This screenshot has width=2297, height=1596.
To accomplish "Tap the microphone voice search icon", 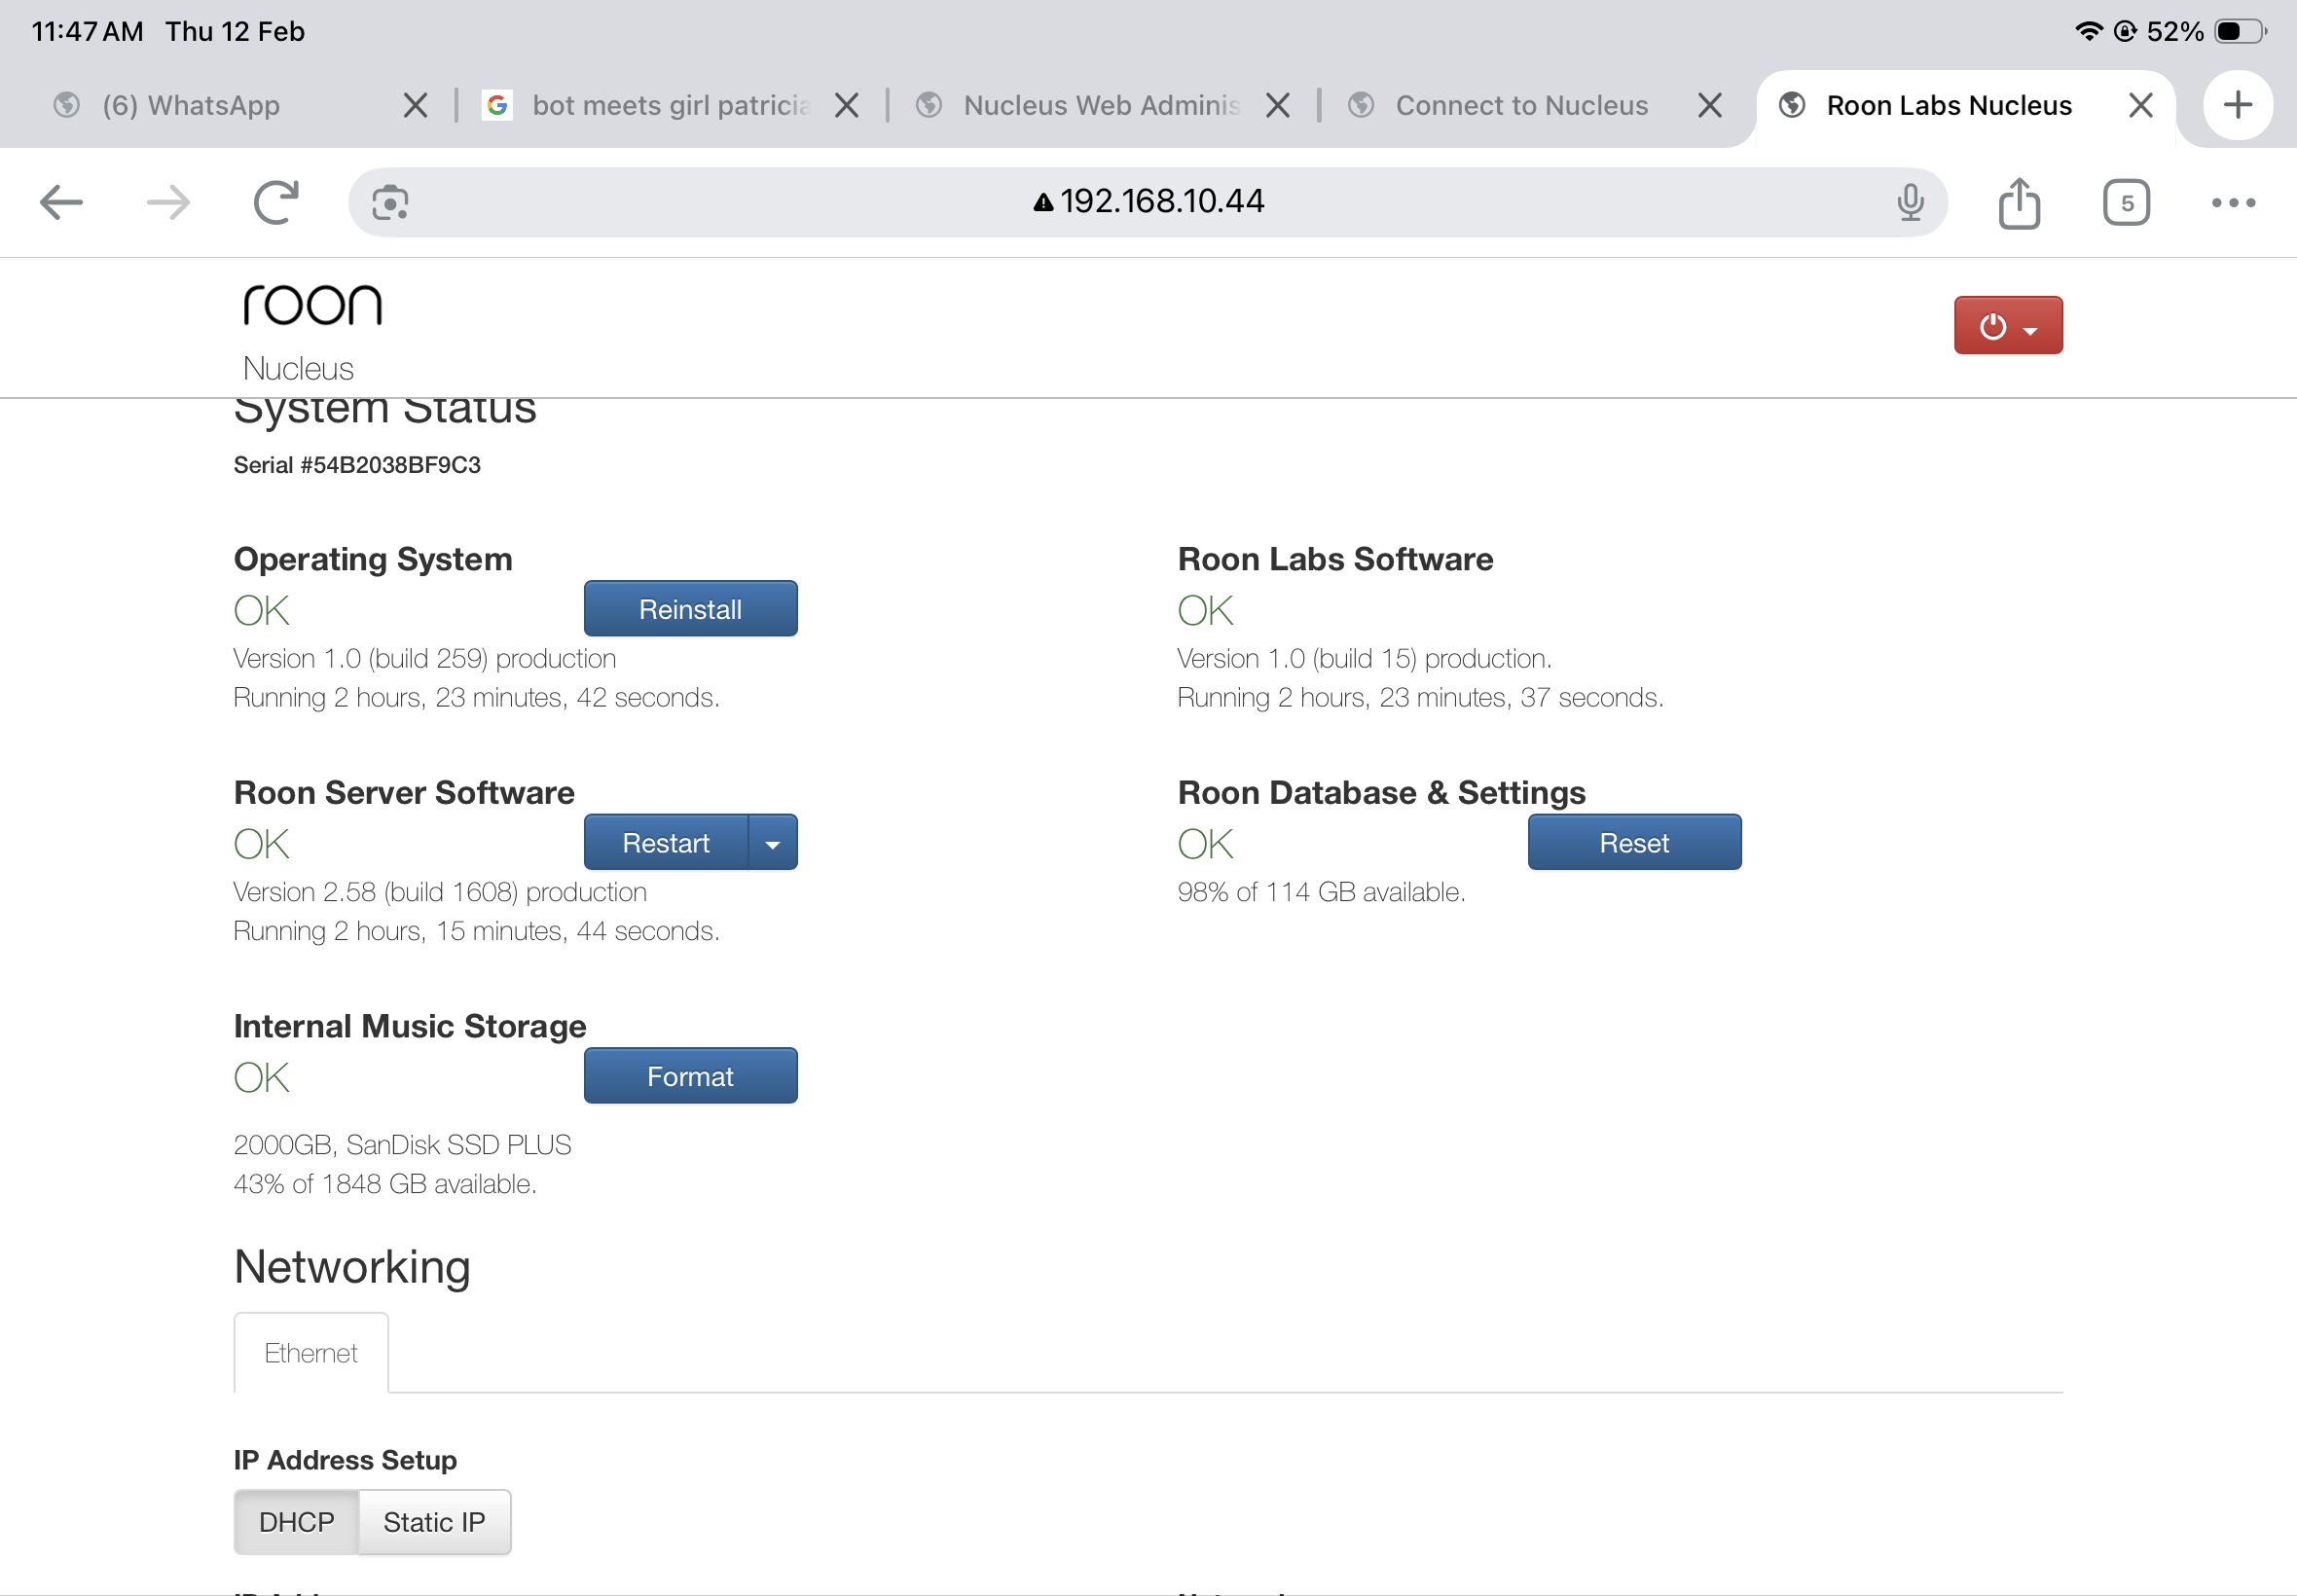I will (x=1910, y=203).
